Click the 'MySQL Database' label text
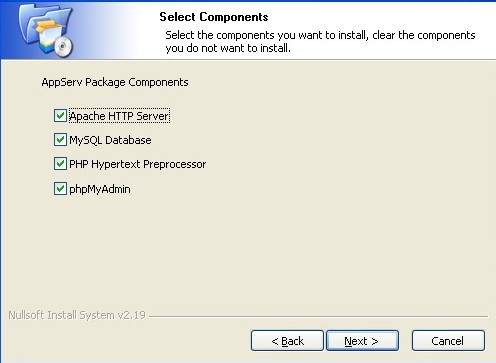The image size is (496, 363). [110, 140]
